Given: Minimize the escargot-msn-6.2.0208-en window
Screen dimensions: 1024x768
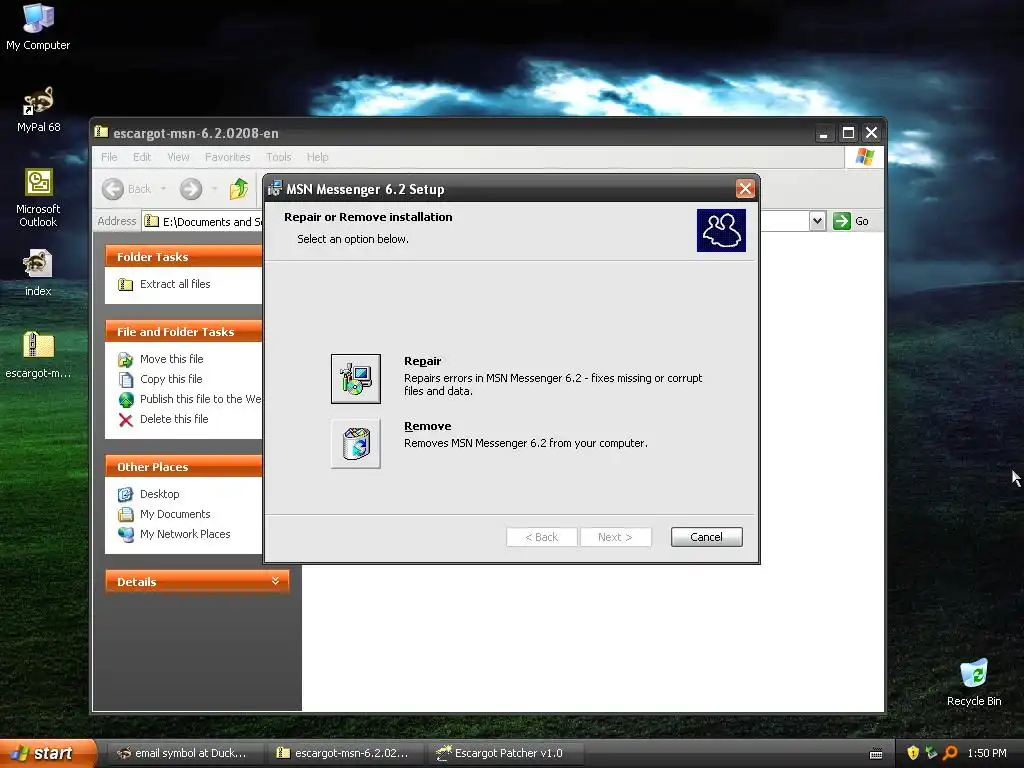Looking at the screenshot, I should click(x=824, y=133).
